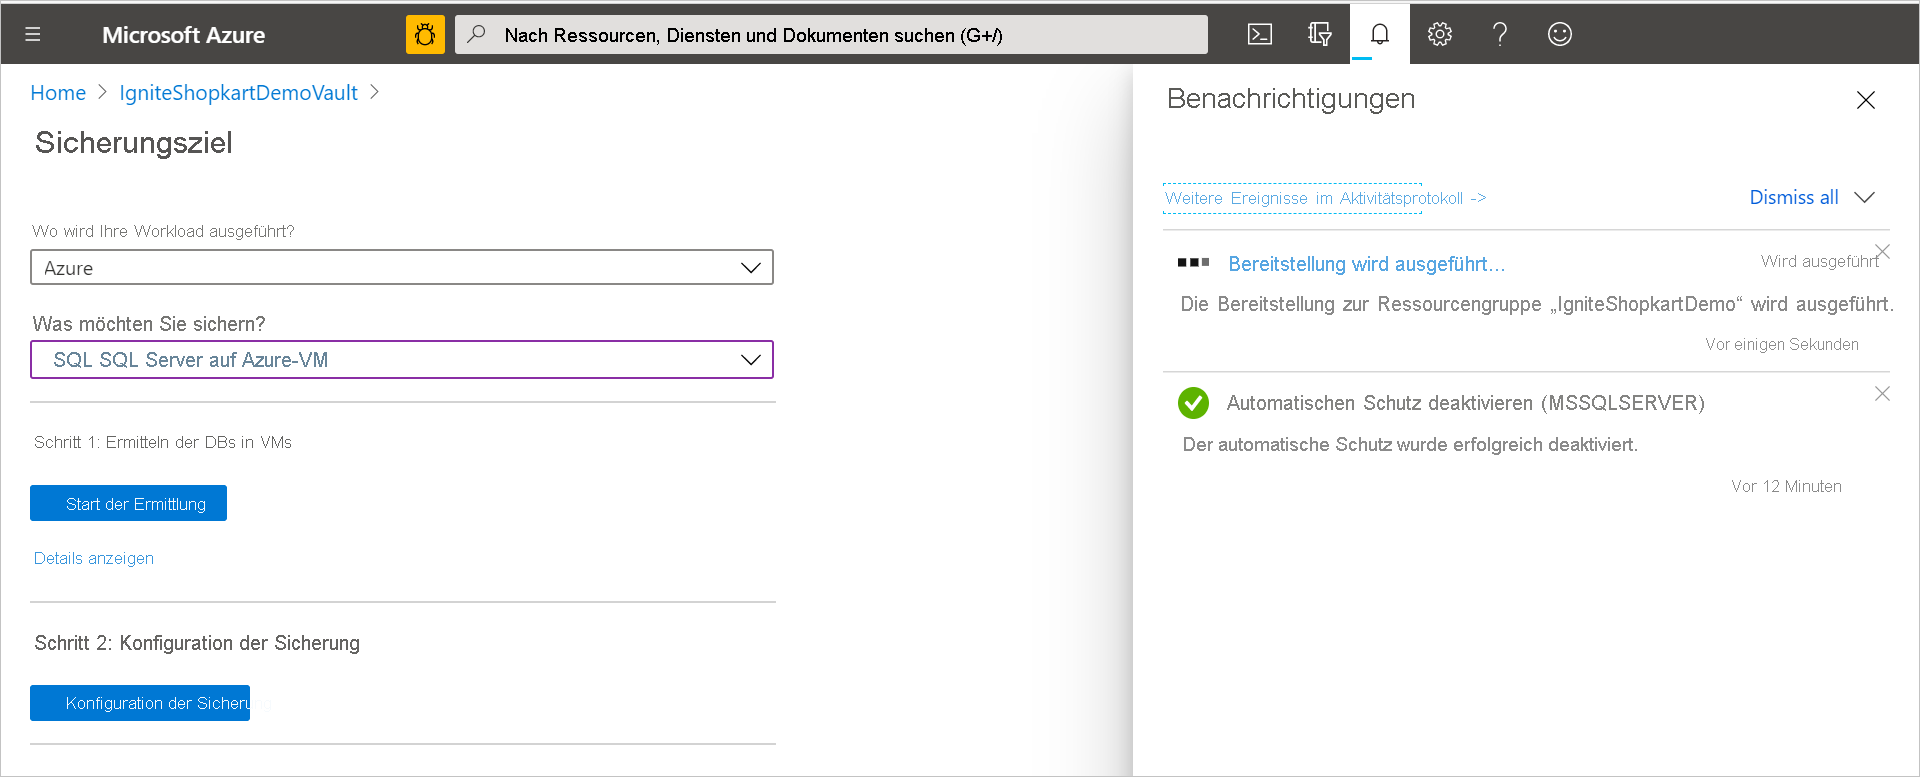Click the Sicherungsziel page heading
Screen dimensions: 1920x777
(133, 143)
